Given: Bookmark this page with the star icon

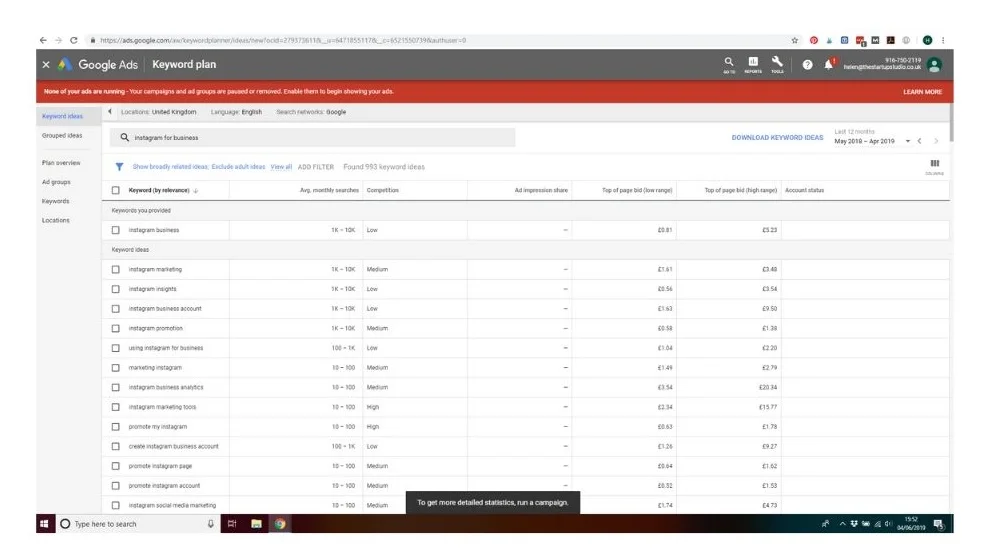Looking at the screenshot, I should click(794, 40).
